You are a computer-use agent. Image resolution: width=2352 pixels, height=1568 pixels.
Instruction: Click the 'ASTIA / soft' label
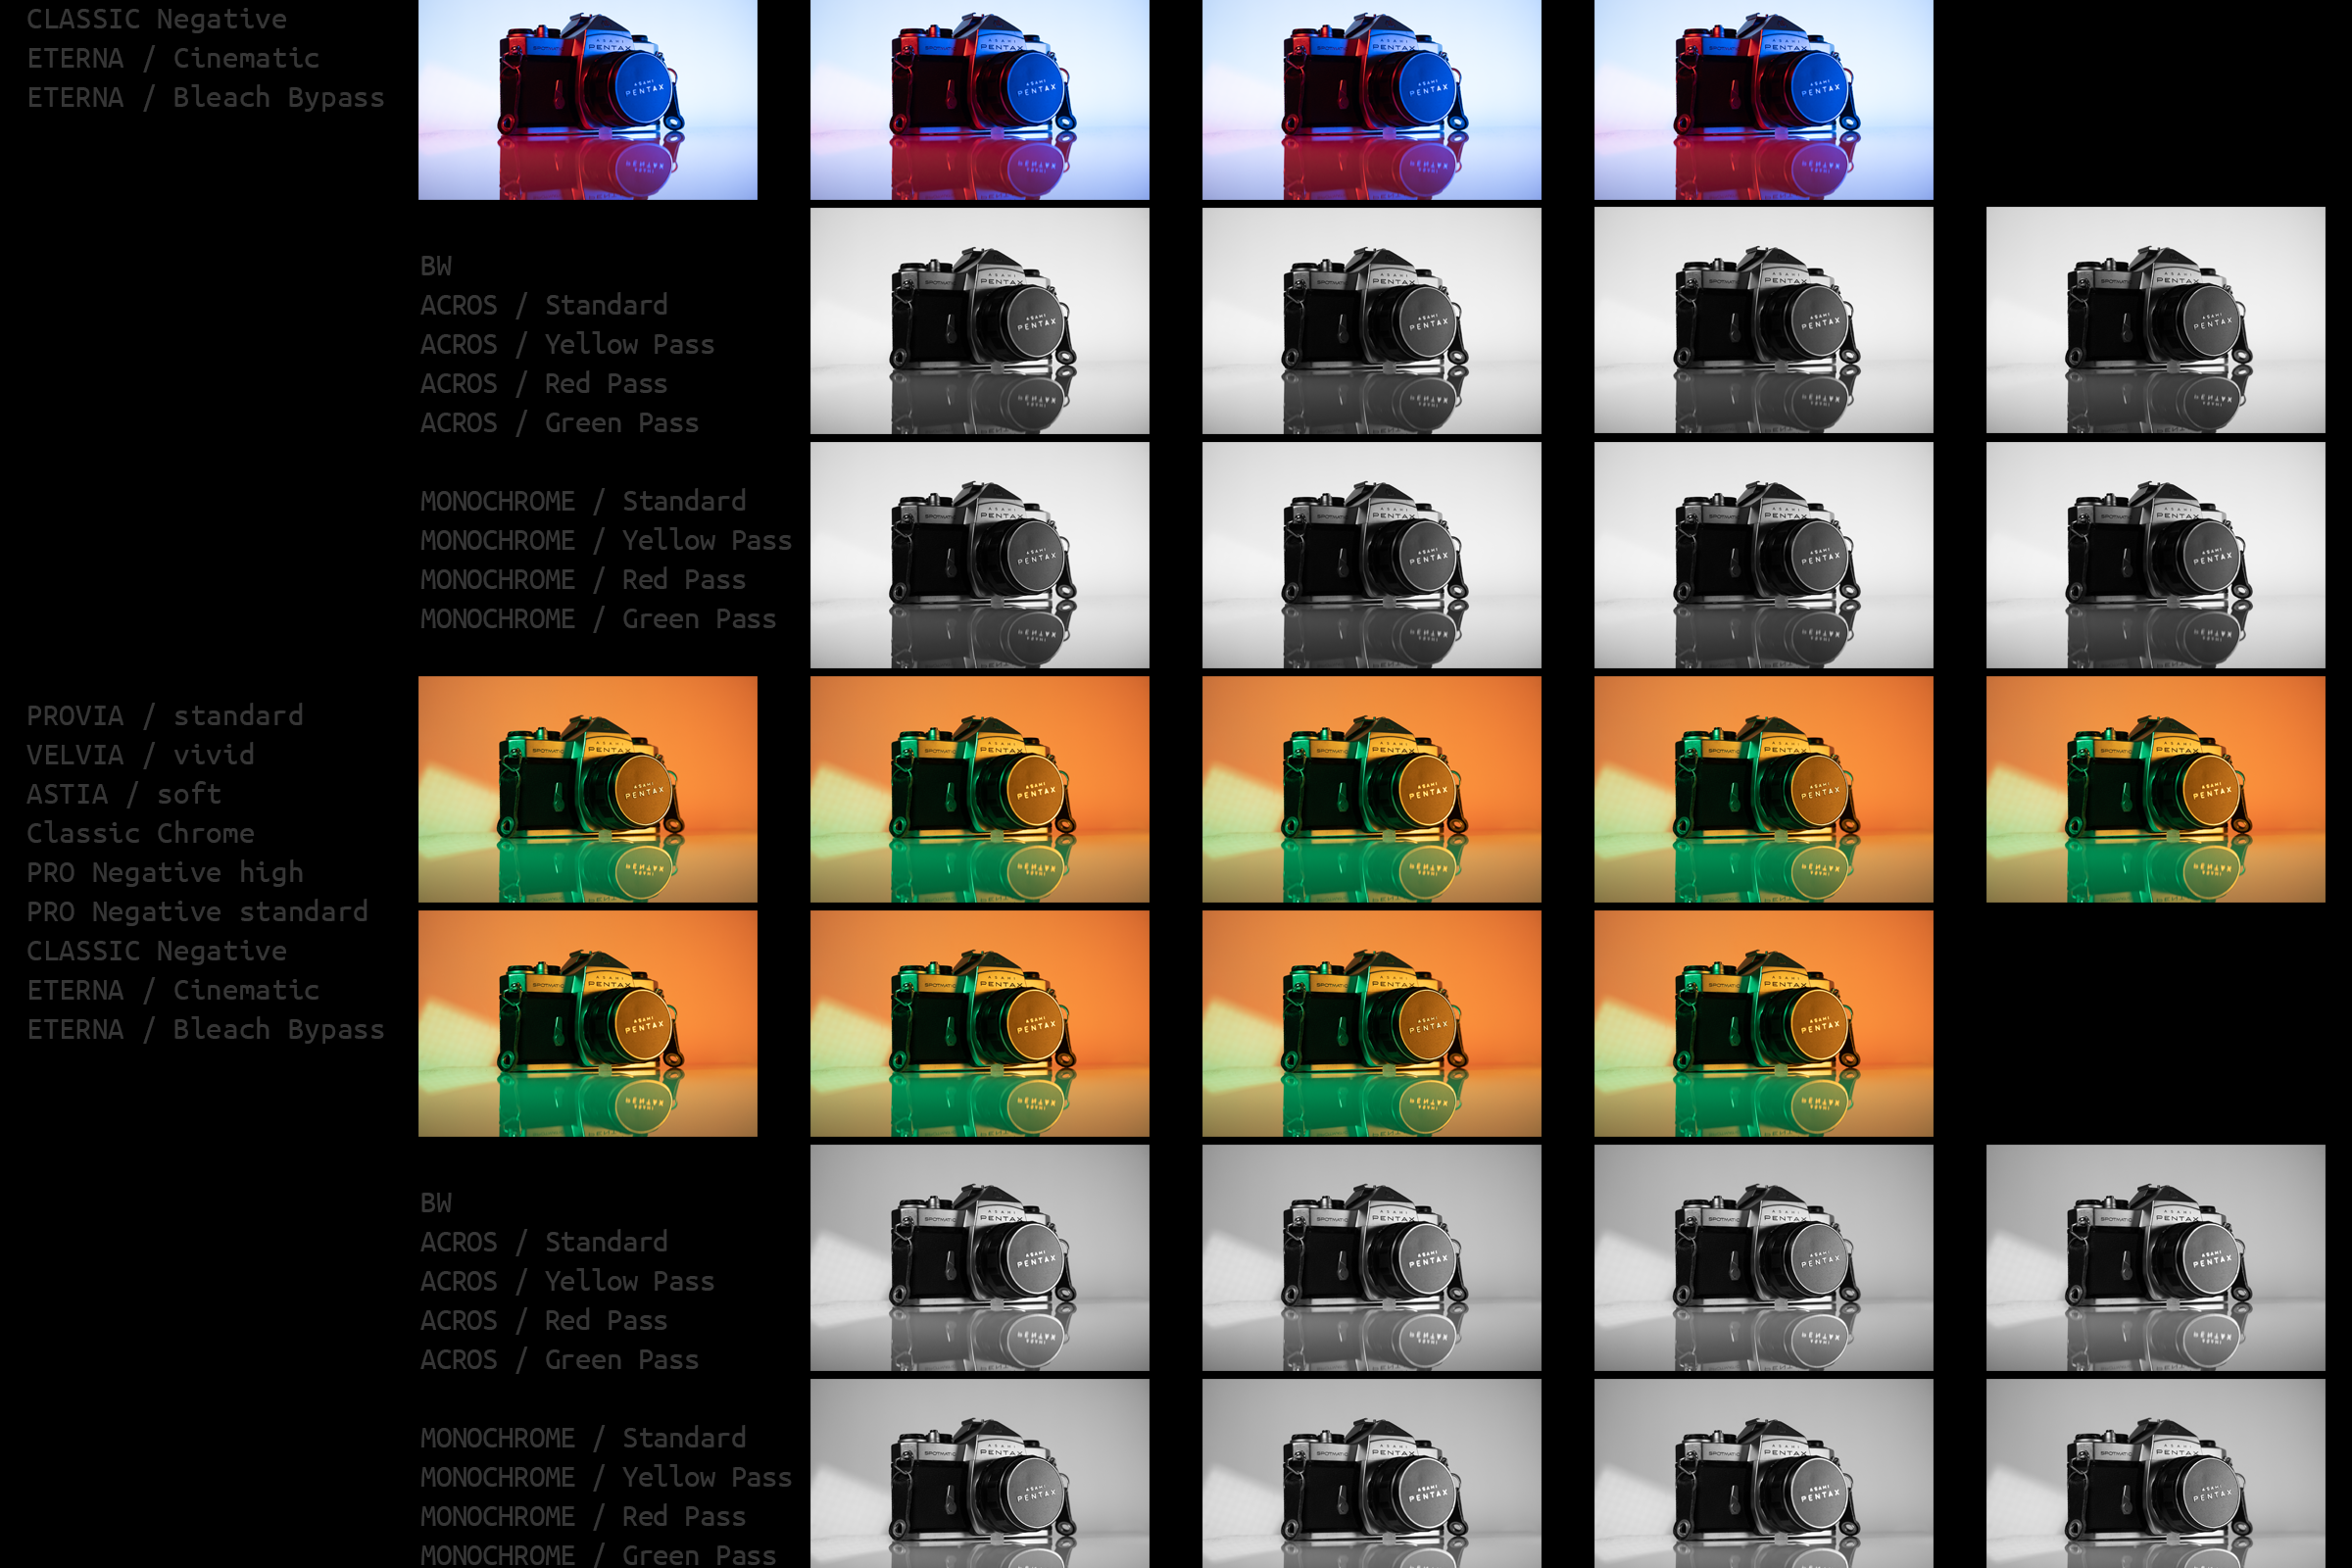tap(124, 794)
